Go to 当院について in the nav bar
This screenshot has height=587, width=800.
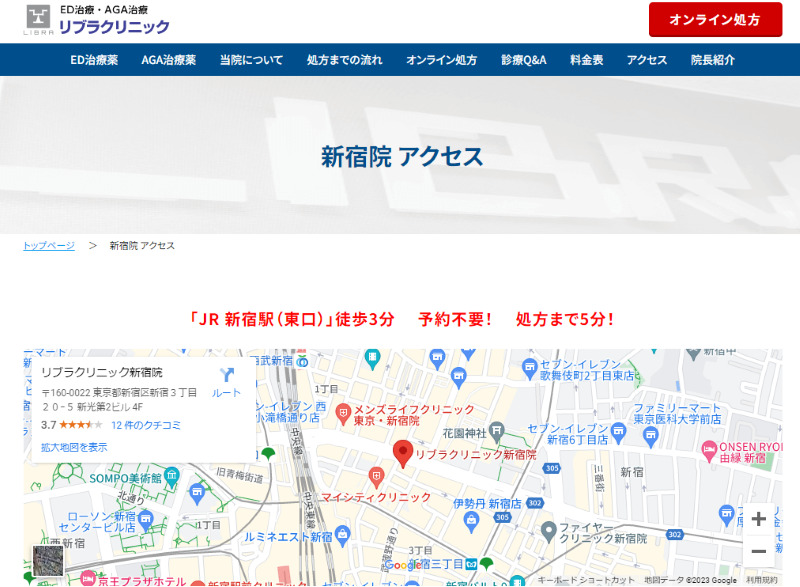[252, 60]
